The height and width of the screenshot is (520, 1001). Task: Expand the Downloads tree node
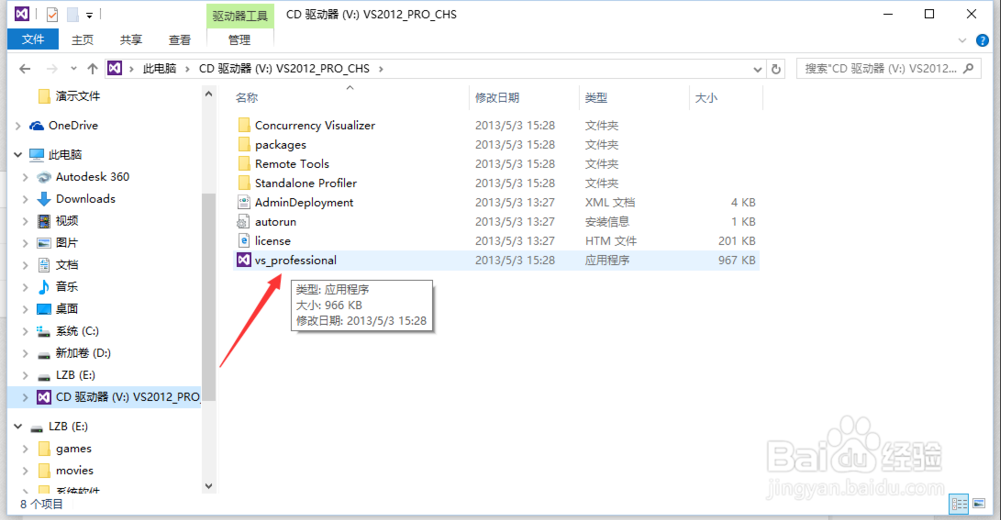pos(26,199)
